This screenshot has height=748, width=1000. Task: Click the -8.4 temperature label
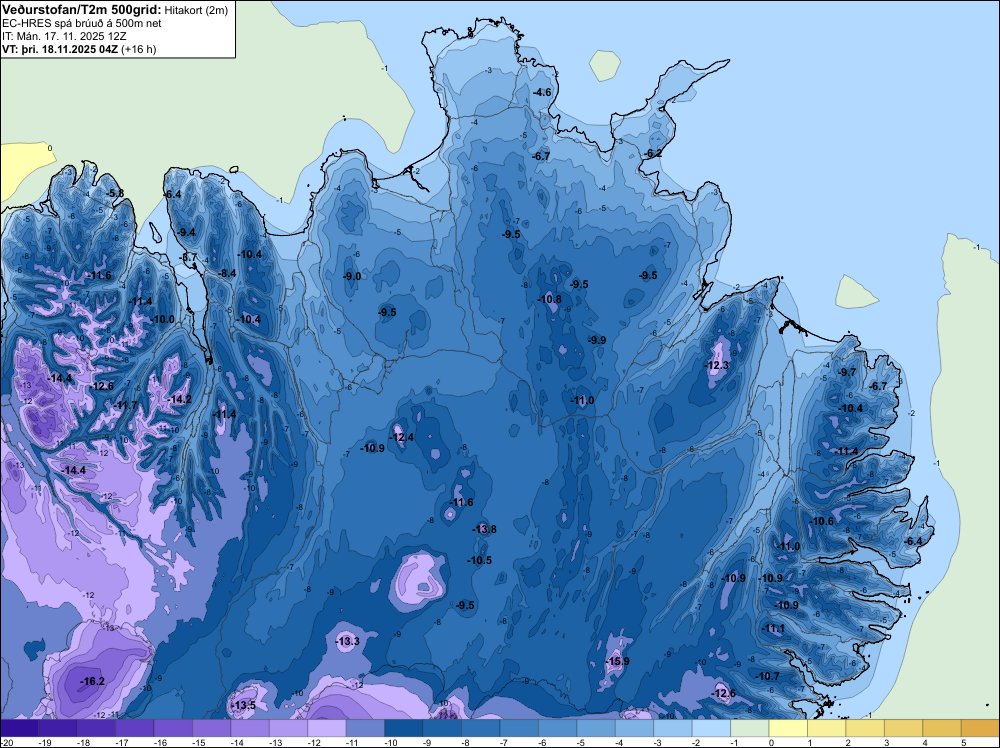(x=226, y=274)
